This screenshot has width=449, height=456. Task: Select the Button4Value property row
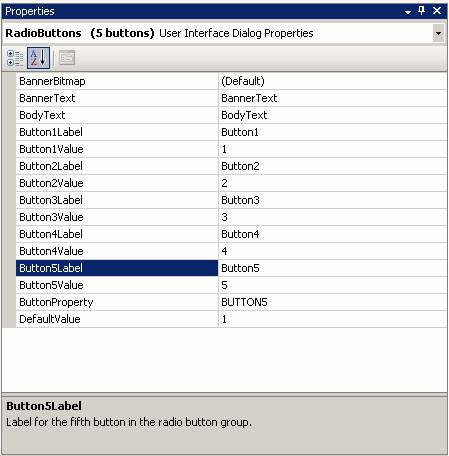(231, 251)
